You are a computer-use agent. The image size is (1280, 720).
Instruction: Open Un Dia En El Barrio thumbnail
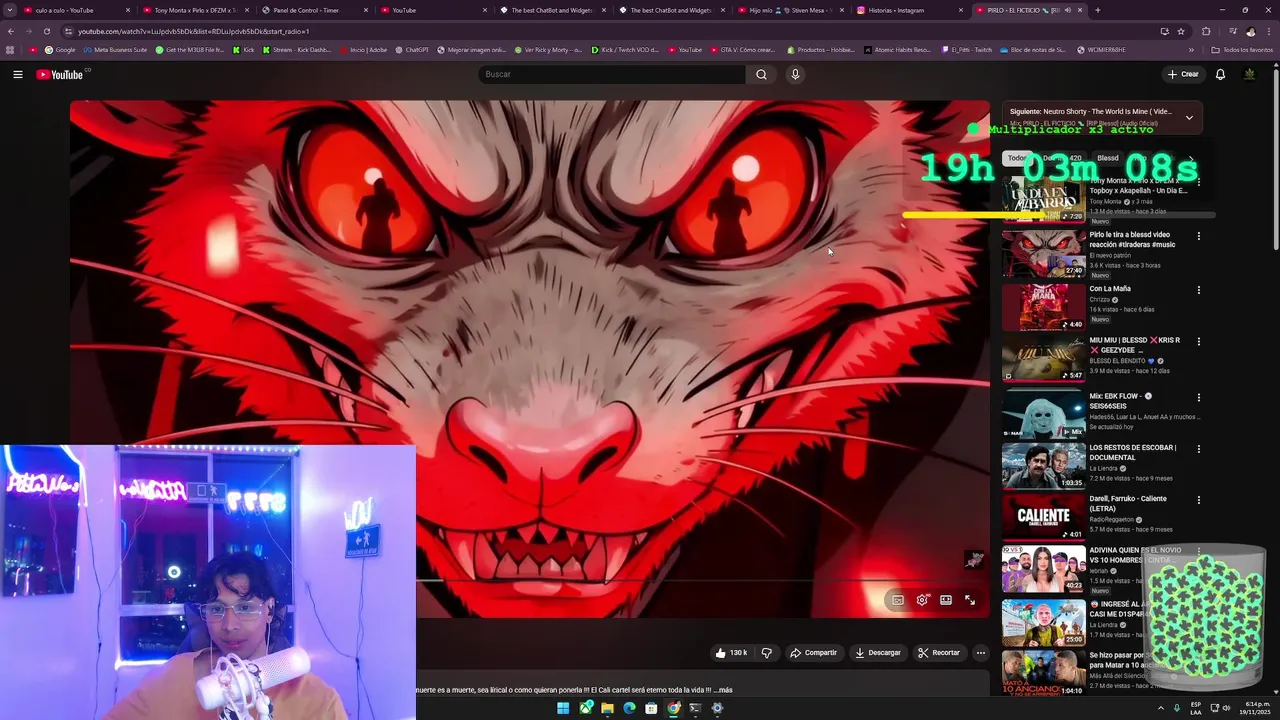coord(1044,199)
